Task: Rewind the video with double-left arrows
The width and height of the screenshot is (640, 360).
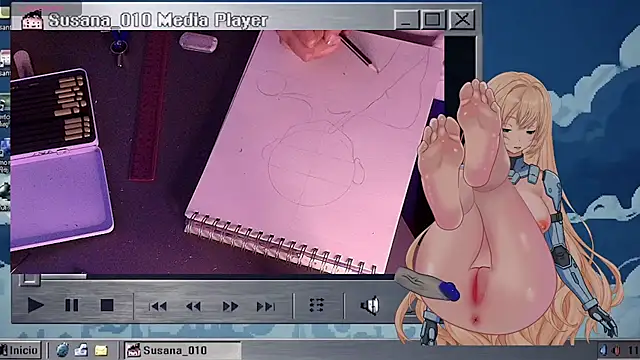Action: [x=193, y=306]
